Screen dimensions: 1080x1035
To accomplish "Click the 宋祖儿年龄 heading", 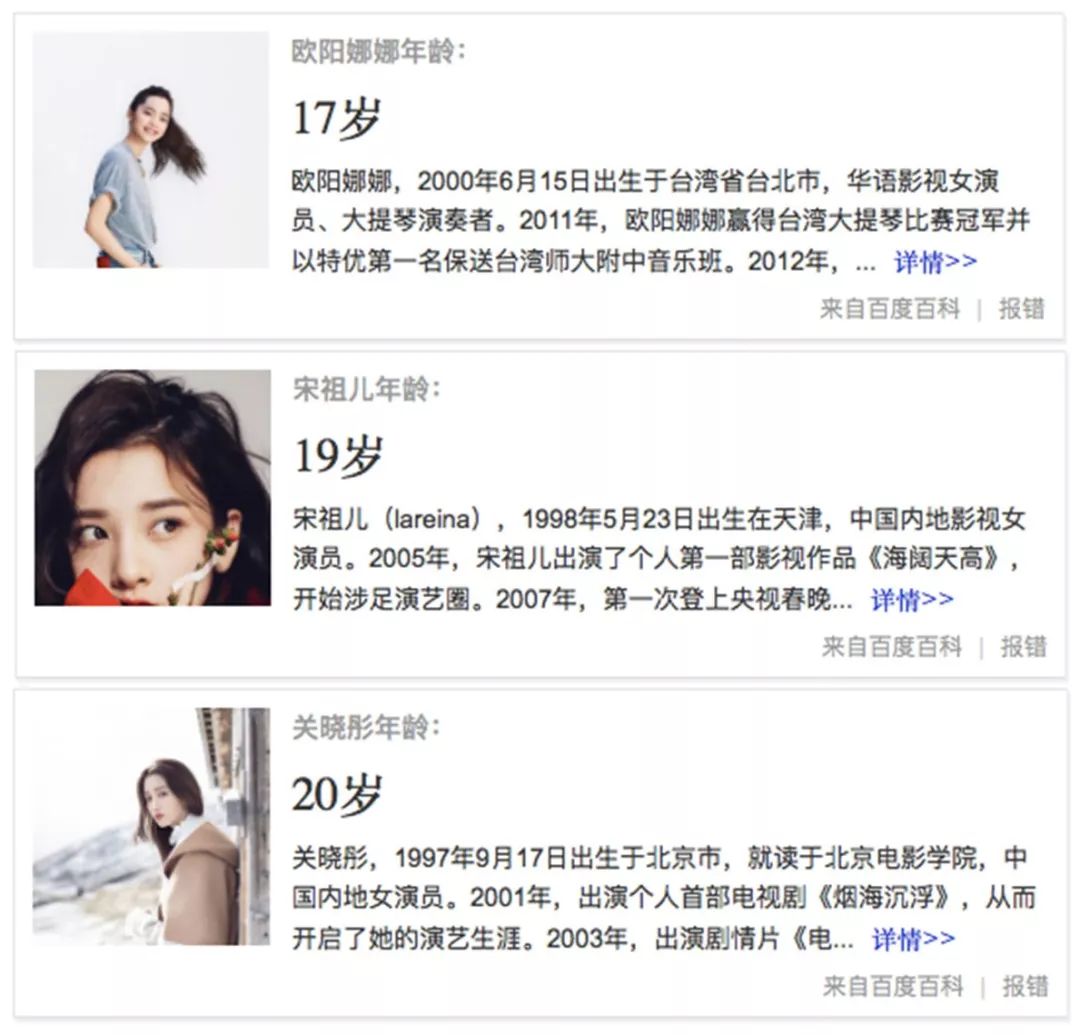I will click(366, 389).
